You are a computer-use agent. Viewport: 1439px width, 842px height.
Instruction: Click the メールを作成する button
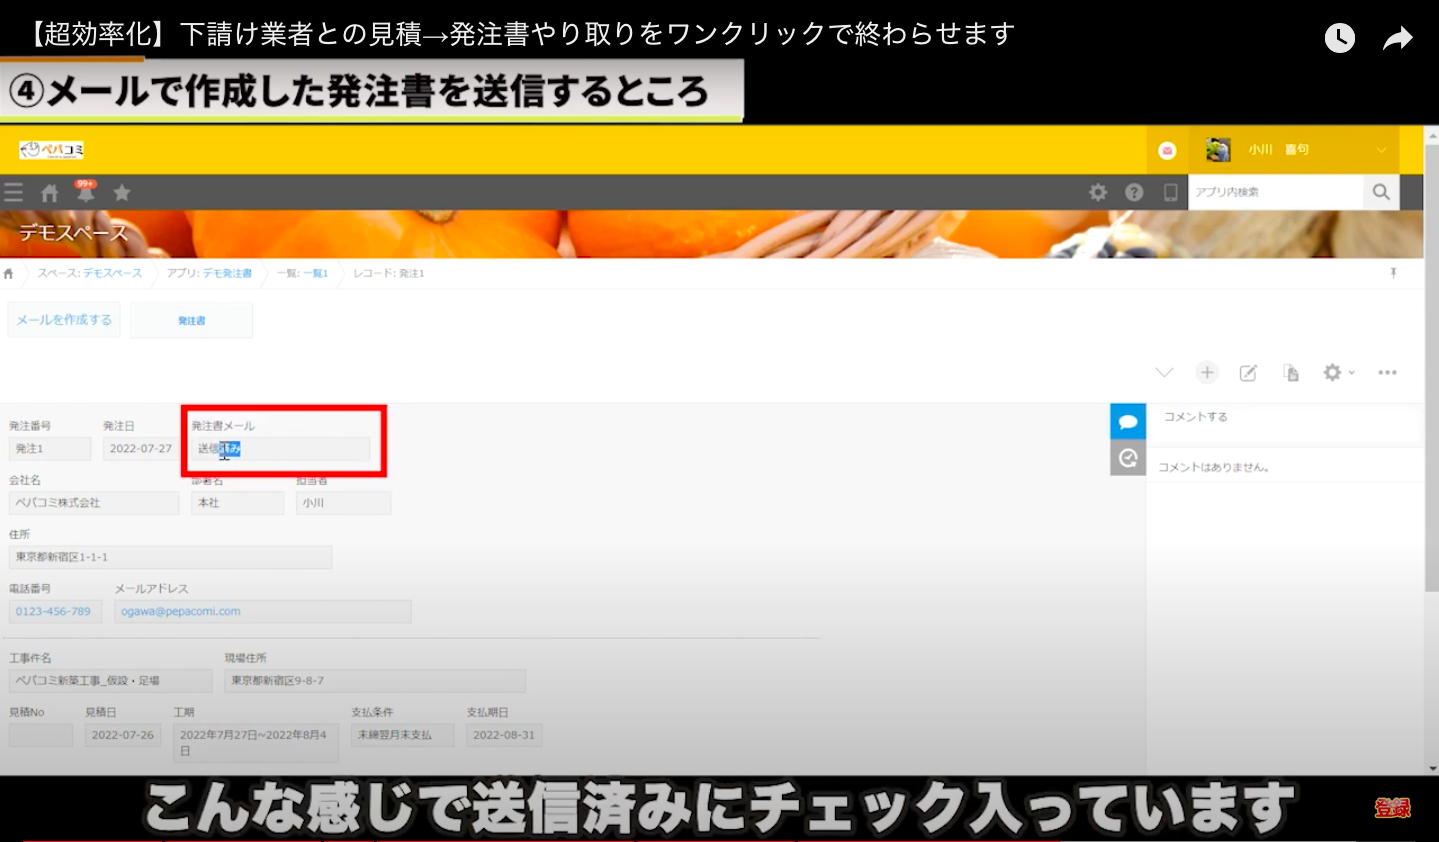64,320
